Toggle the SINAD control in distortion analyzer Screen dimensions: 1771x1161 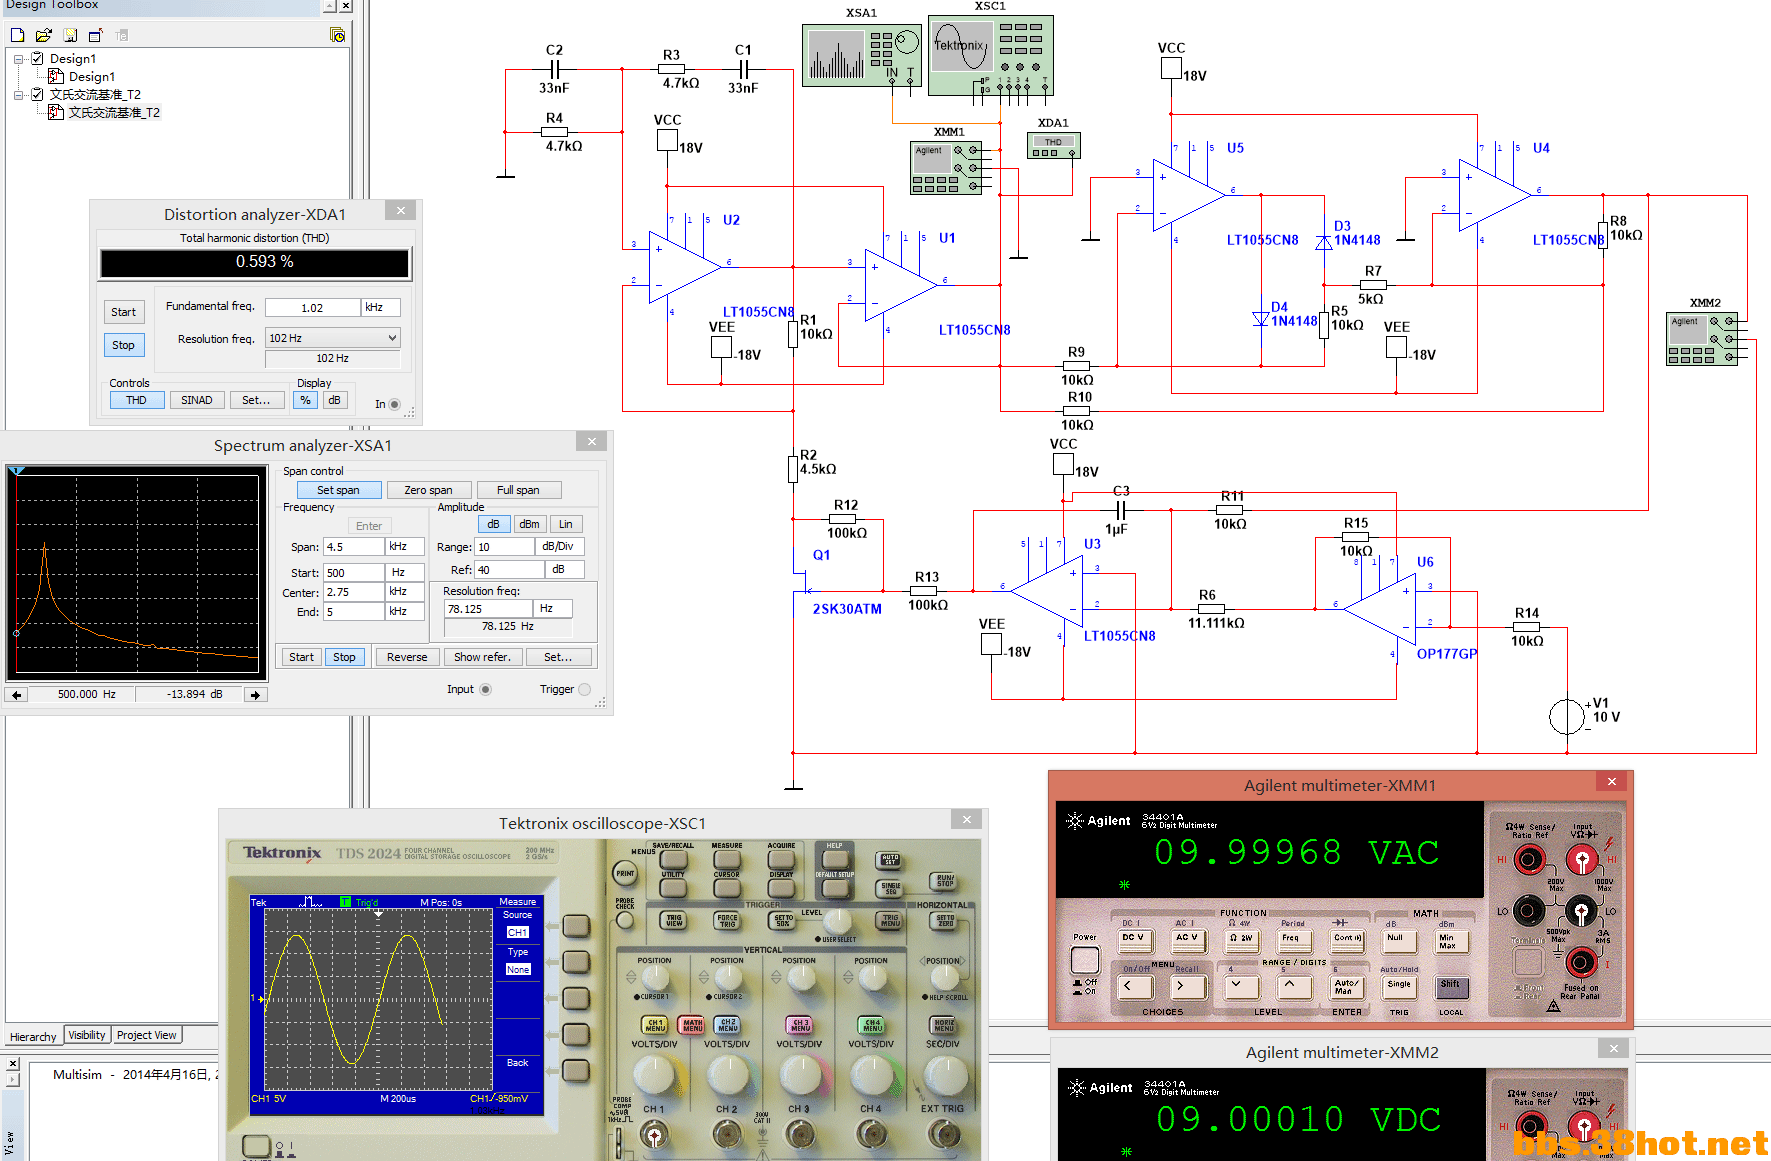tap(197, 400)
